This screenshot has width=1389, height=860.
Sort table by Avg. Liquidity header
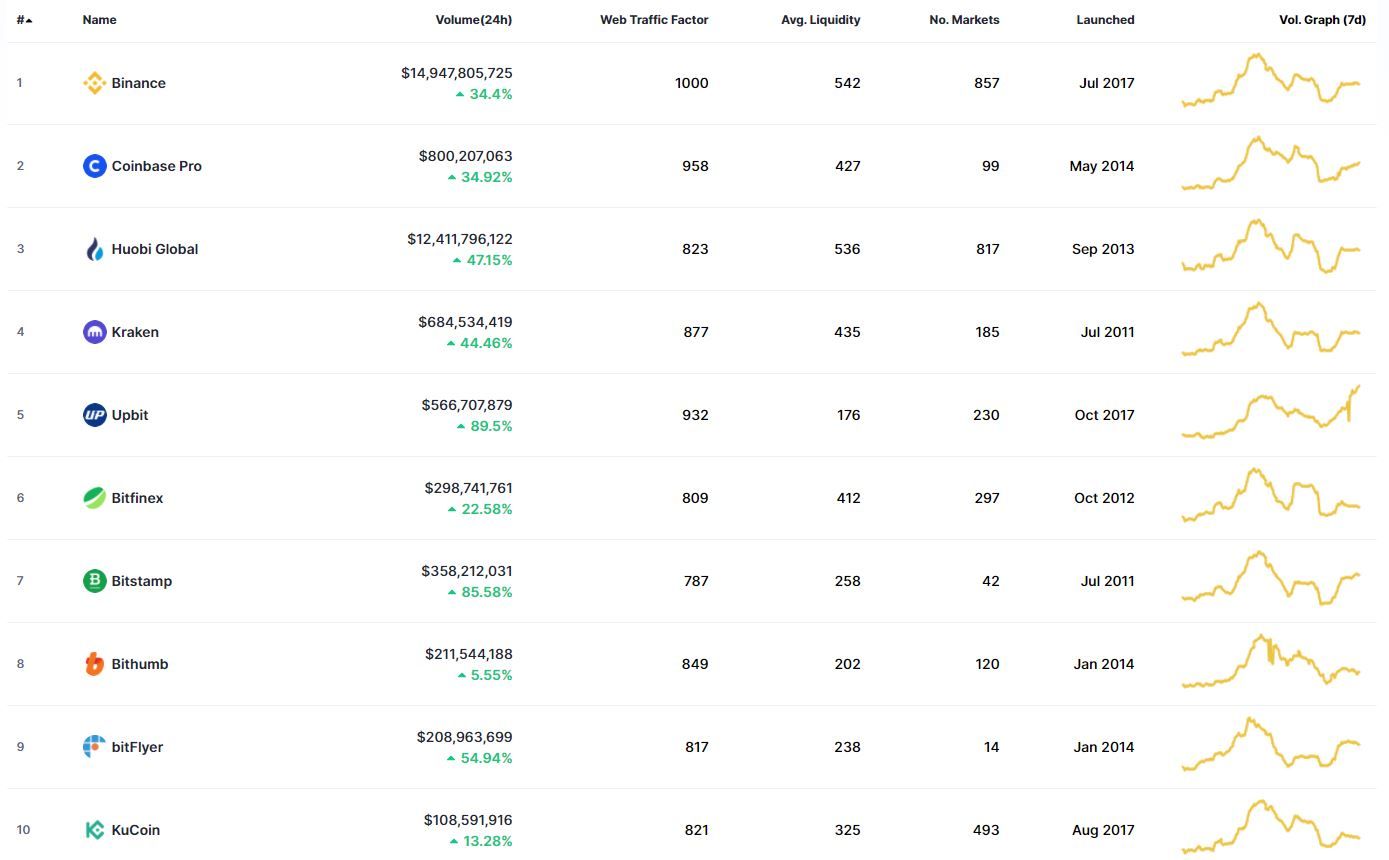pos(821,20)
